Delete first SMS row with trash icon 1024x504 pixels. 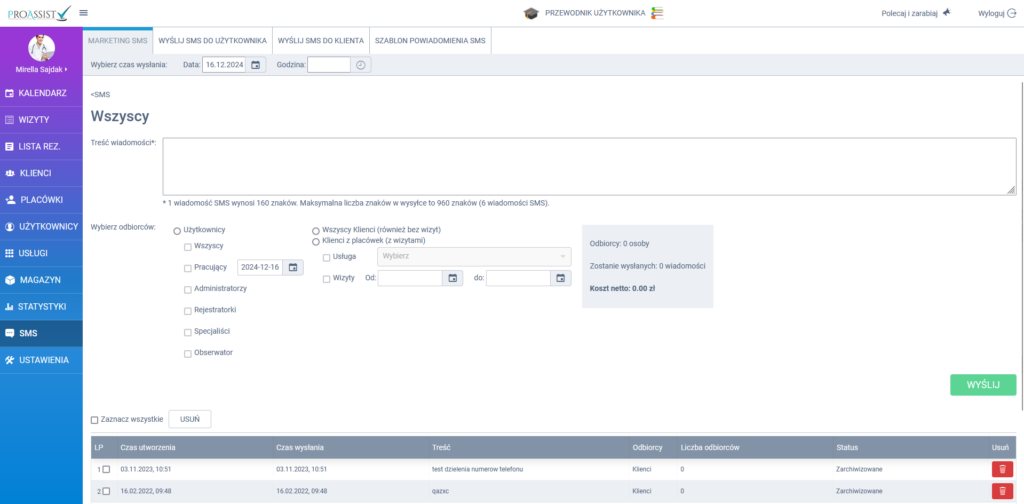[1000, 469]
